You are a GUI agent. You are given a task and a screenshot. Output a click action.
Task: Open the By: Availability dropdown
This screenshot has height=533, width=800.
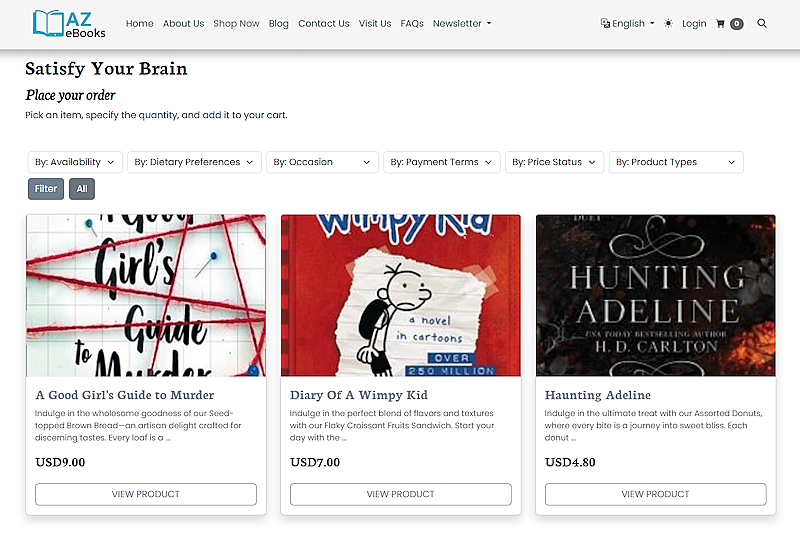[75, 162]
